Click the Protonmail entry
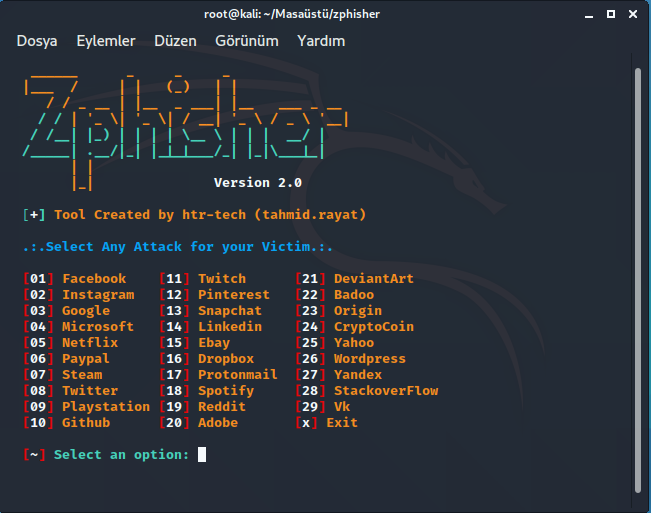This screenshot has width=651, height=513. [238, 375]
